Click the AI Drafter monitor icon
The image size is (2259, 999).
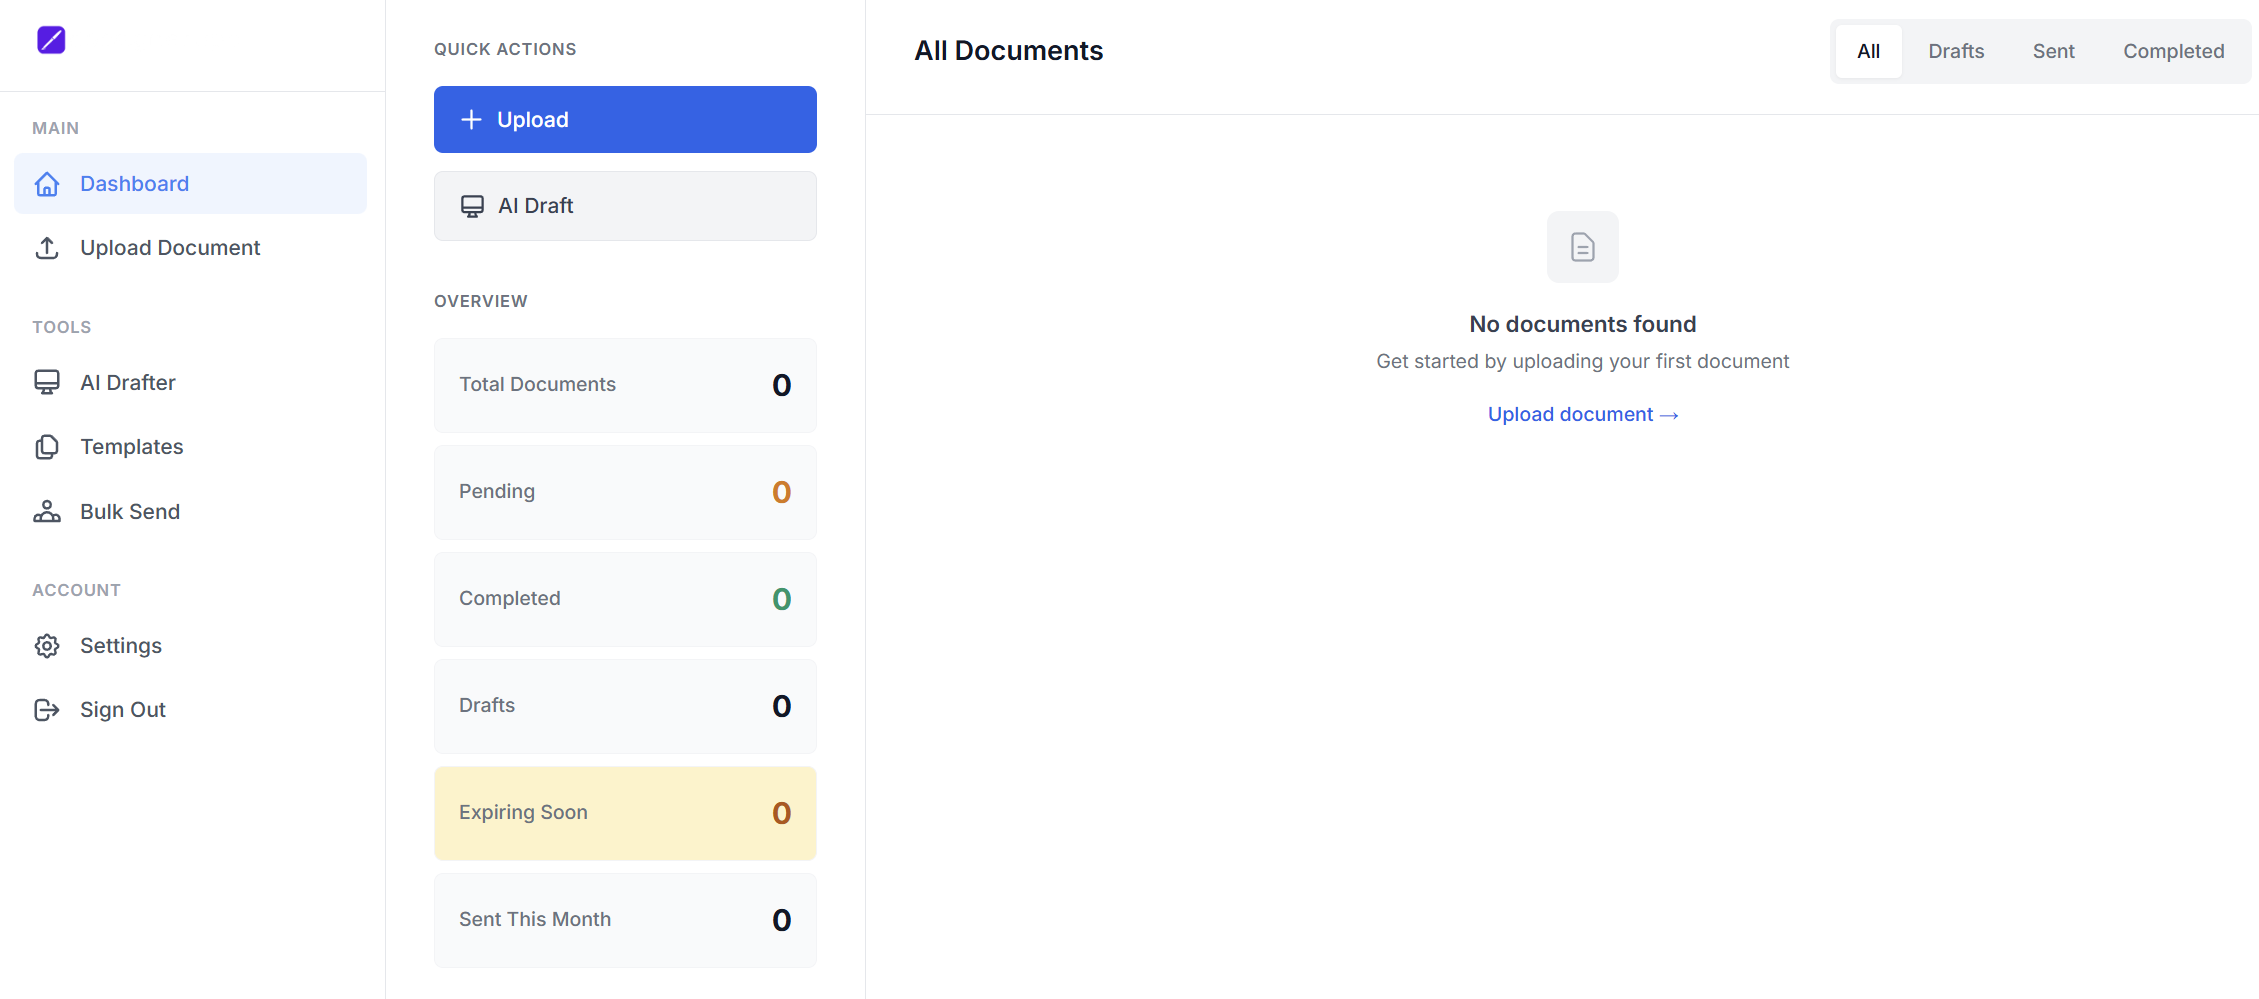pyautogui.click(x=47, y=383)
